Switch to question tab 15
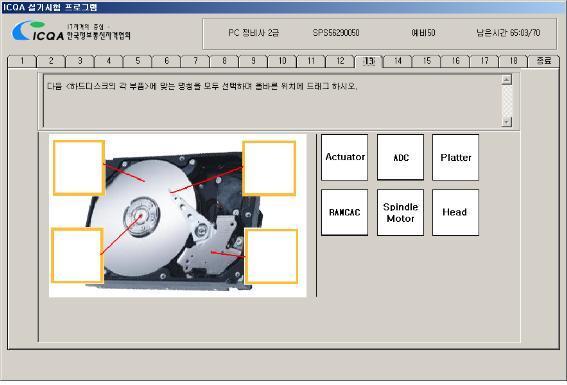567x385 pixels. pyautogui.click(x=427, y=61)
